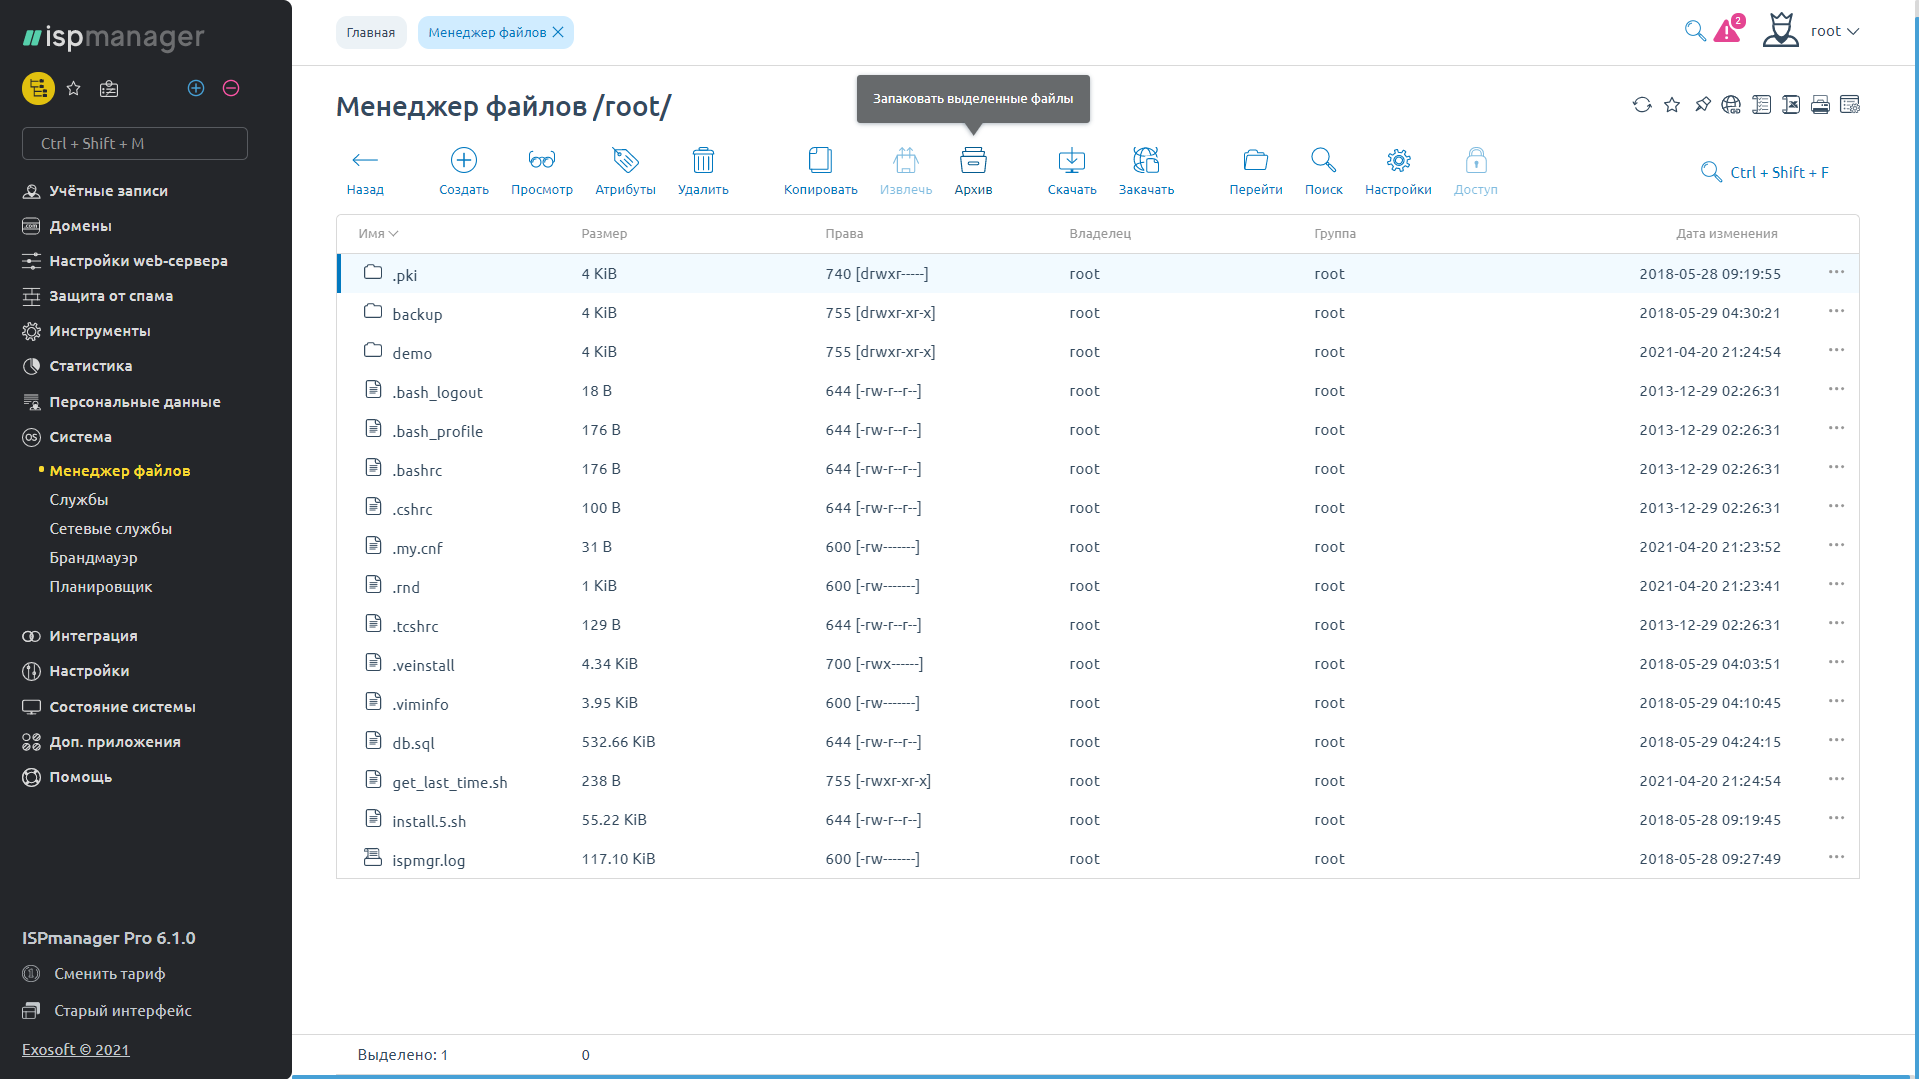Click the globe icon in page toolbar
The image size is (1919, 1079).
click(x=1731, y=105)
